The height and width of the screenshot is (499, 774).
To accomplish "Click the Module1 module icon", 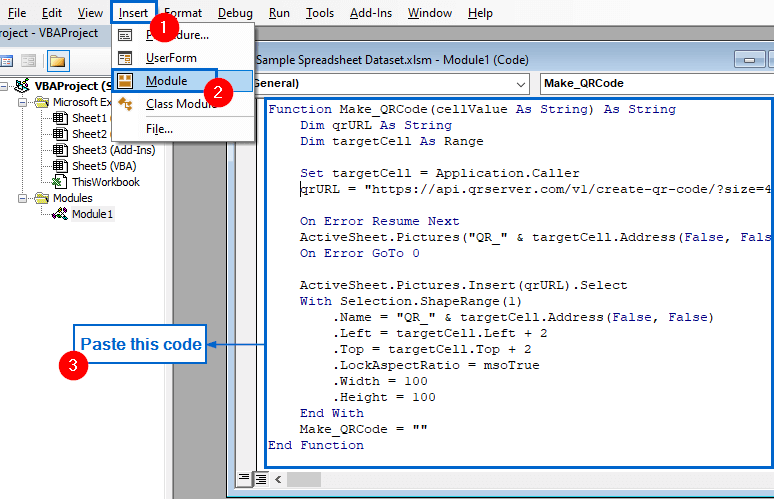I will tap(60, 214).
